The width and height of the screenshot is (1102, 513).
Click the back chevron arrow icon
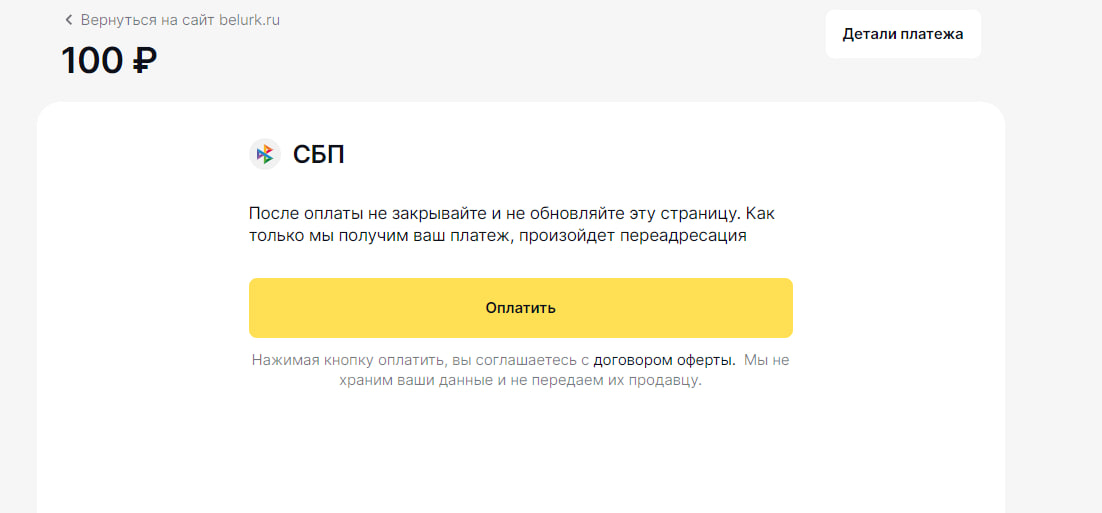pyautogui.click(x=69, y=20)
